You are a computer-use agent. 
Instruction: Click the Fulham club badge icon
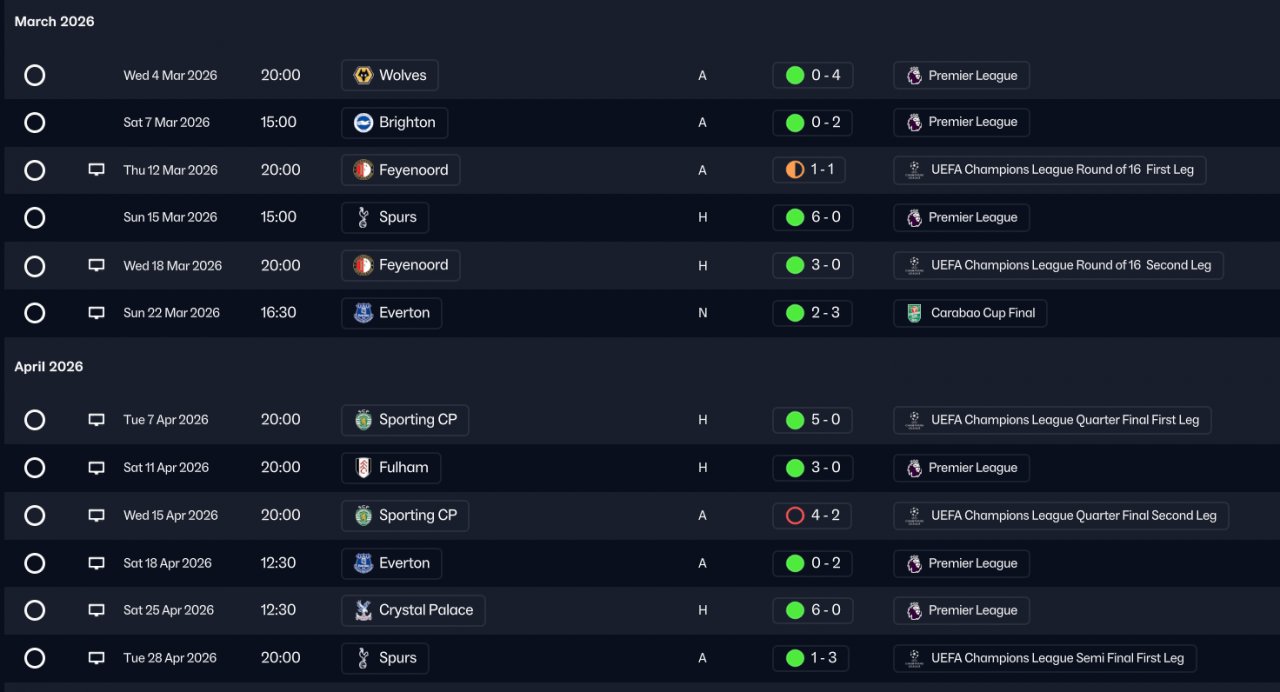pyautogui.click(x=363, y=468)
